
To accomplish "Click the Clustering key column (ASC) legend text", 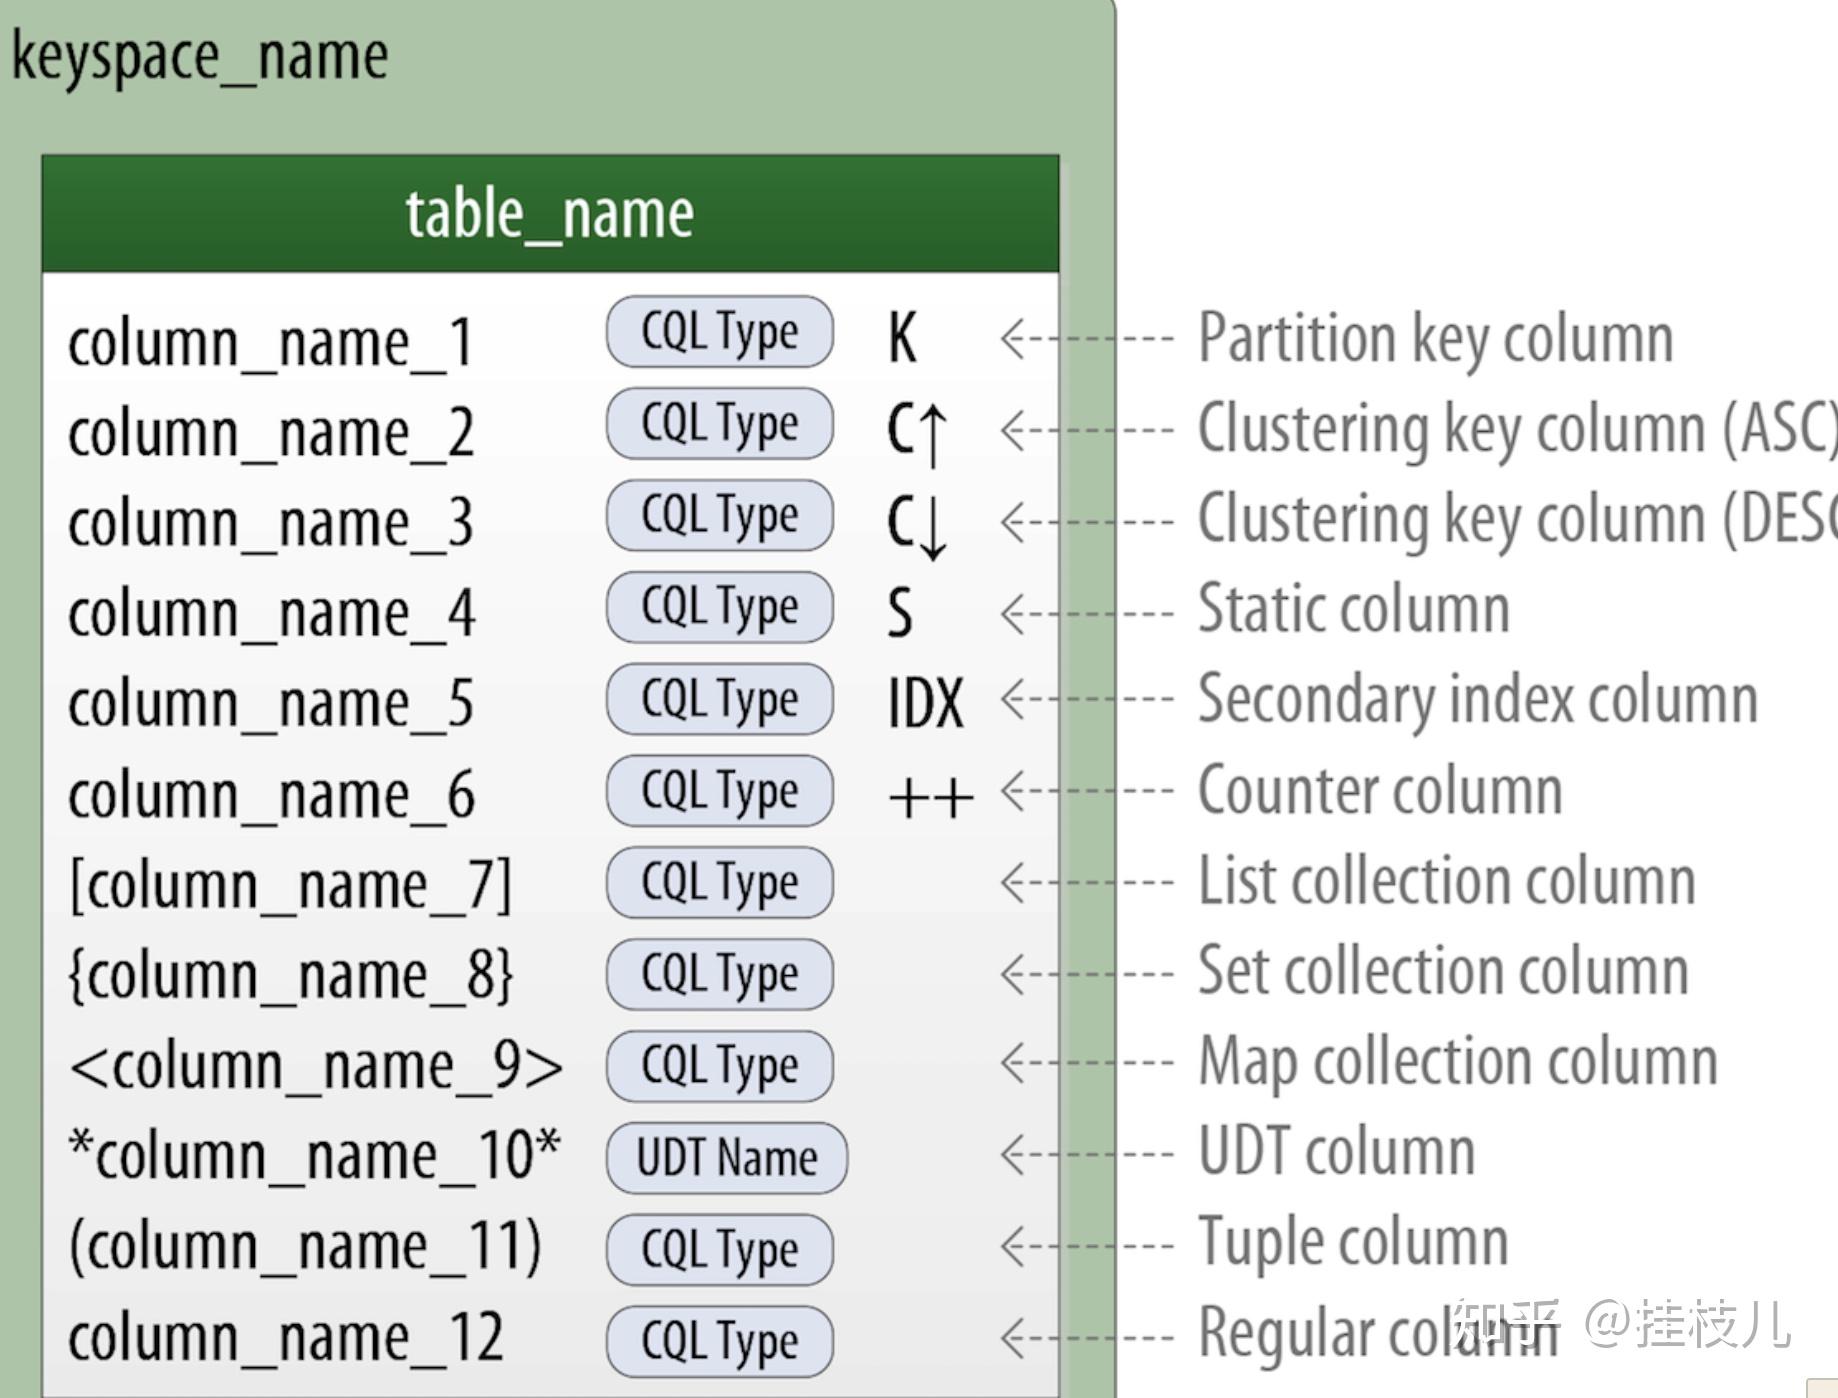I will point(1518,430).
